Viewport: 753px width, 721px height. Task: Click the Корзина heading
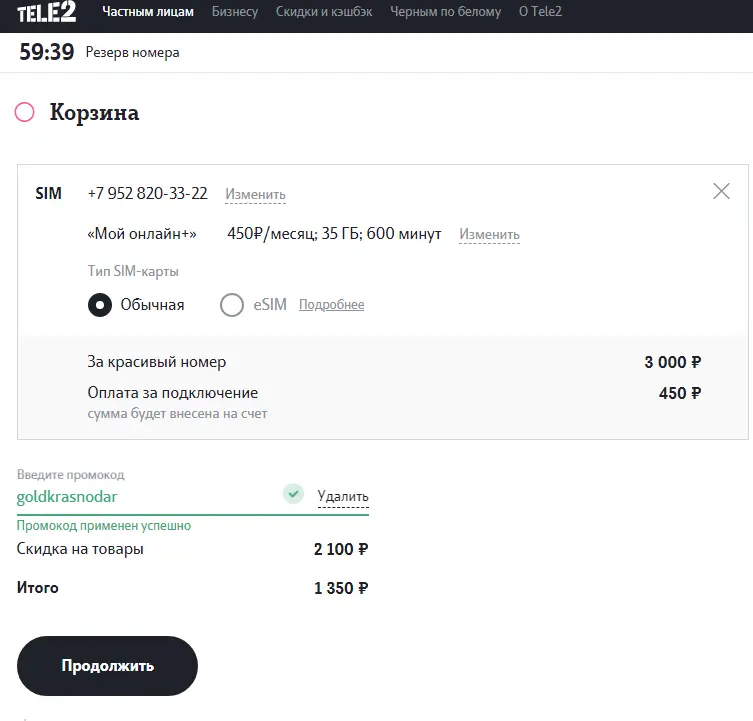point(95,113)
